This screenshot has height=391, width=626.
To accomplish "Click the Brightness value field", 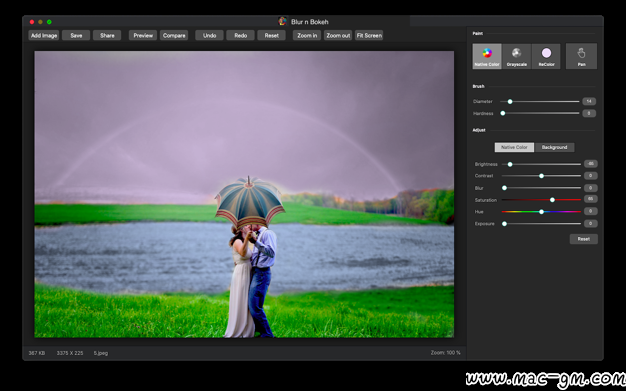I will tap(590, 164).
